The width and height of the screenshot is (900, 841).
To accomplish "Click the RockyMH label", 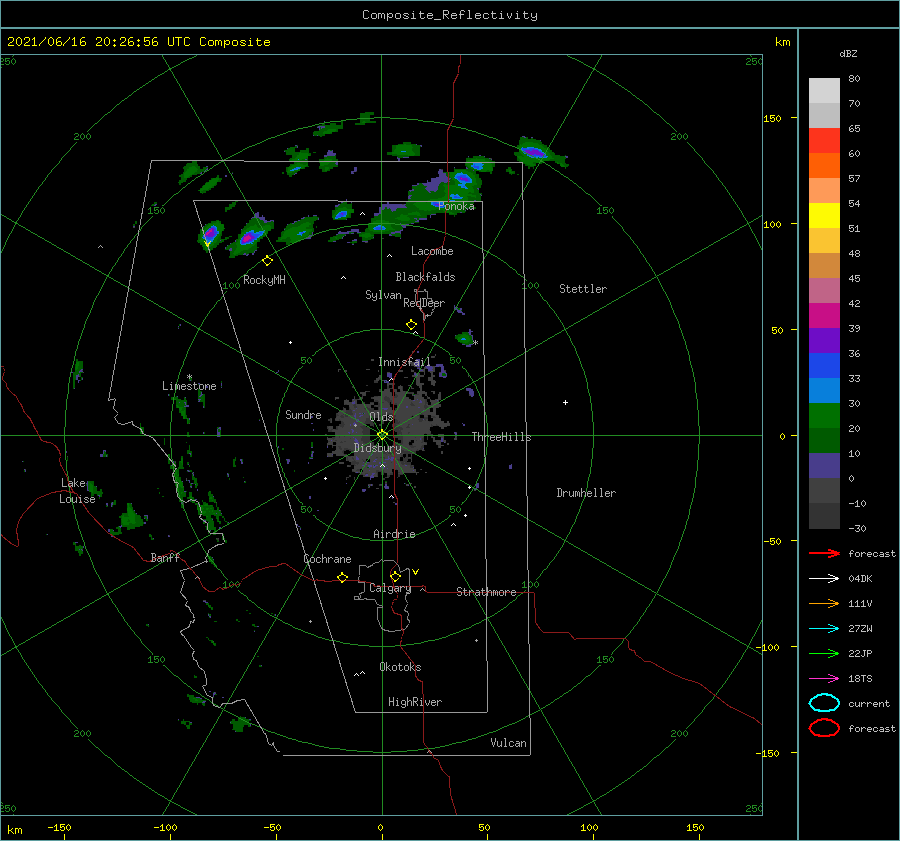I will 264,280.
